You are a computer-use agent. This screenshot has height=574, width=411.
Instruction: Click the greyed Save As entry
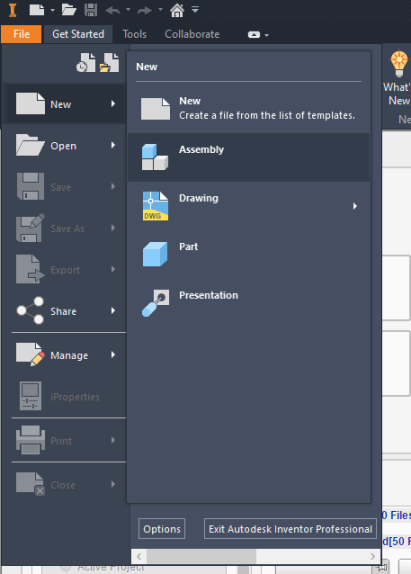(65, 228)
